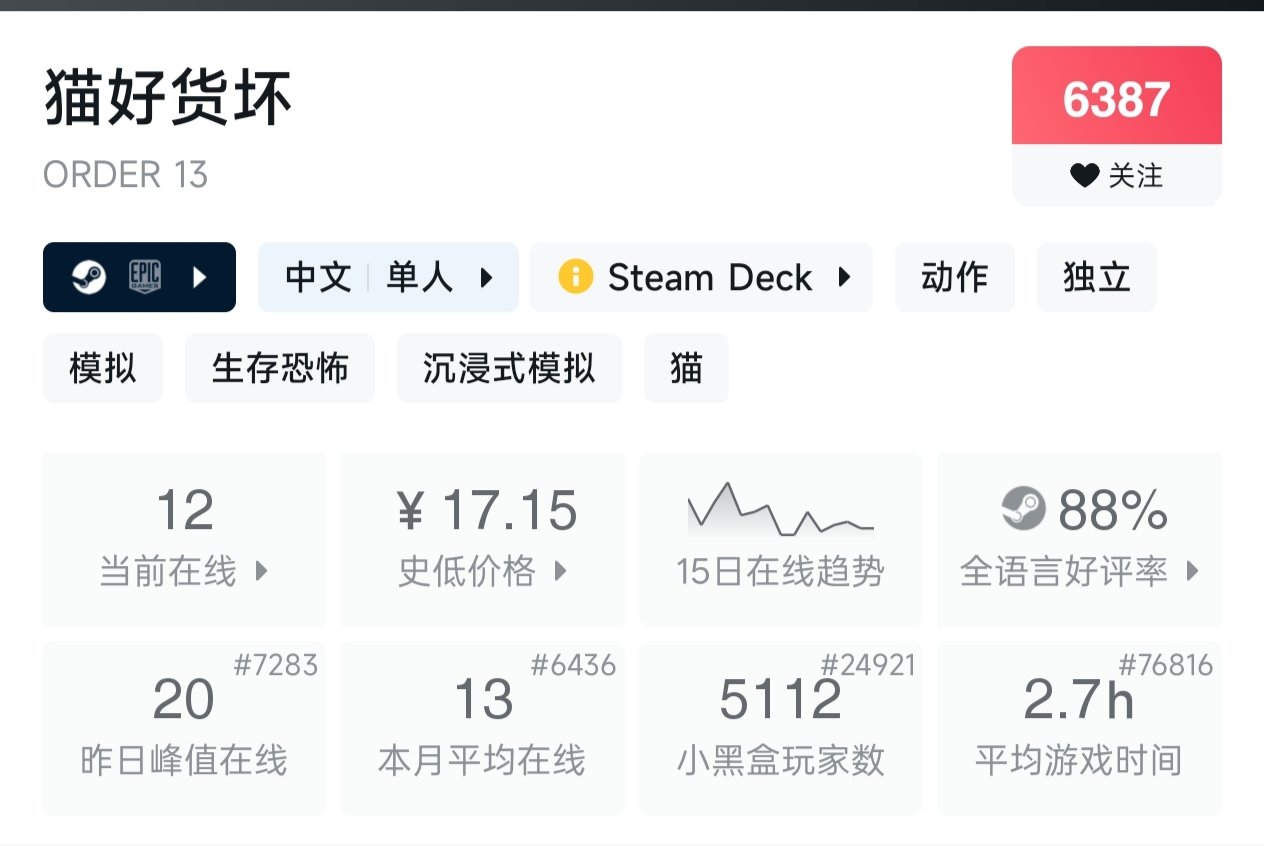Expand Steam Deck compatibility details
This screenshot has height=846, width=1264.
click(844, 277)
